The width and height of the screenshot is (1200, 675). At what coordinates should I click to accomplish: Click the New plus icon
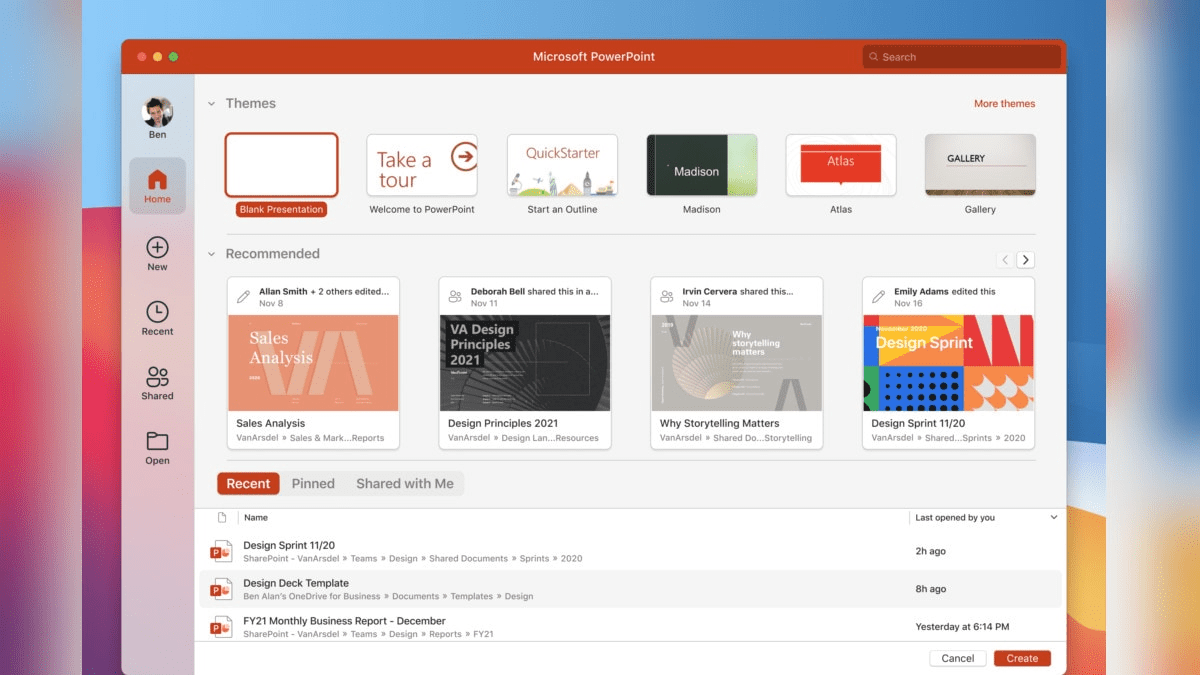click(x=157, y=247)
